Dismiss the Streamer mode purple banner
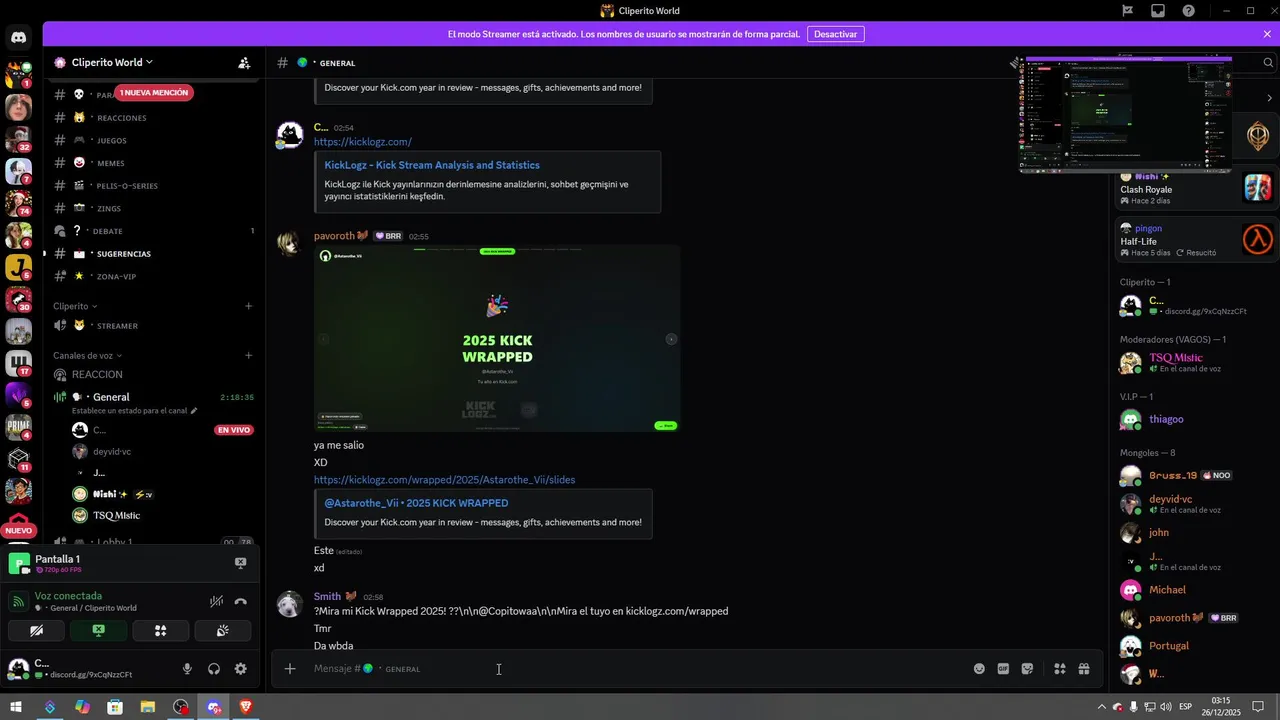This screenshot has width=1280, height=720. (x=1267, y=34)
